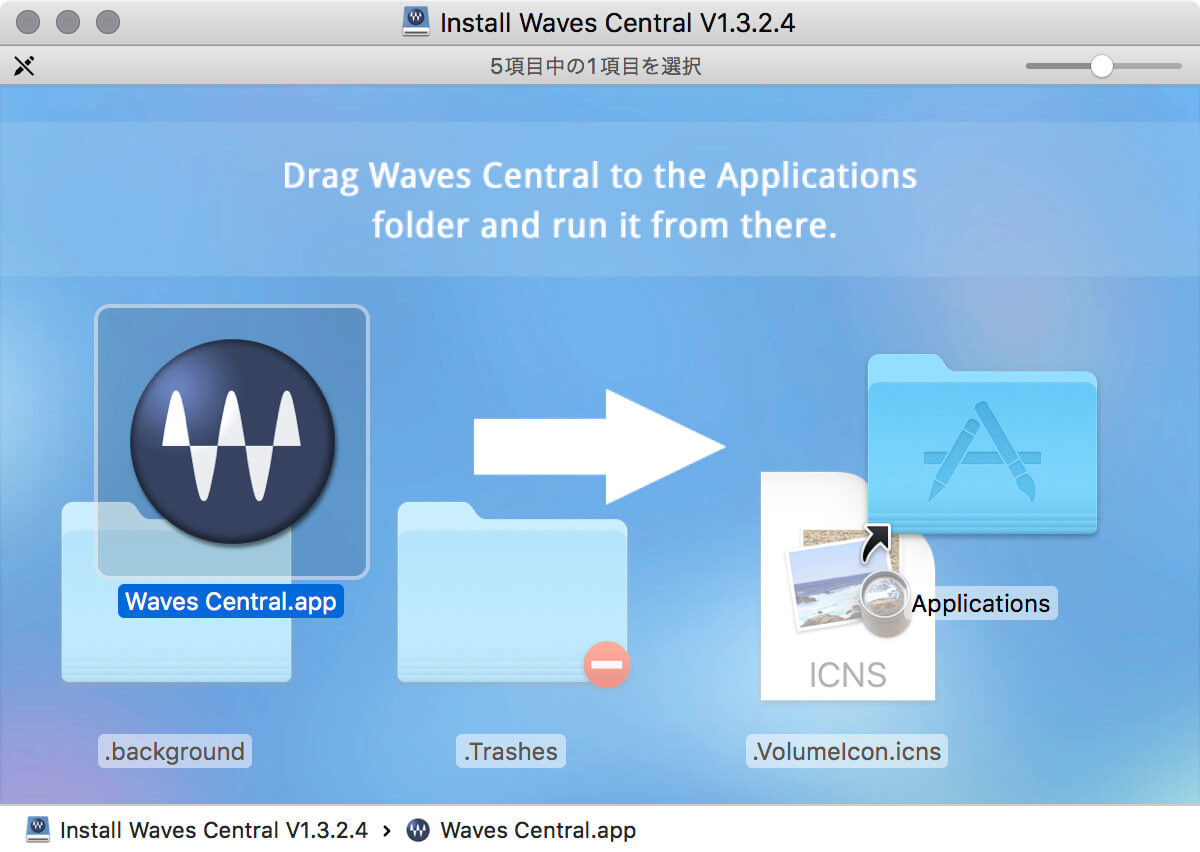Click the Waves Central.app filename label
This screenshot has height=852, width=1200.
(231, 601)
